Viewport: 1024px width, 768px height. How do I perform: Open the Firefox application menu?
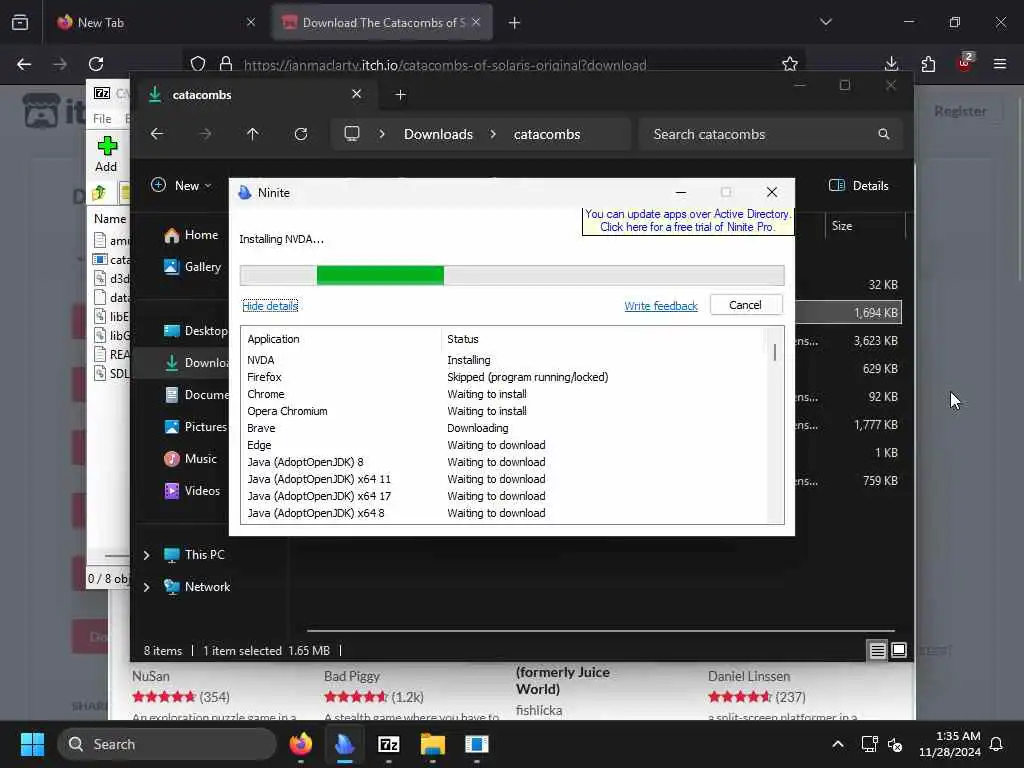point(1000,64)
